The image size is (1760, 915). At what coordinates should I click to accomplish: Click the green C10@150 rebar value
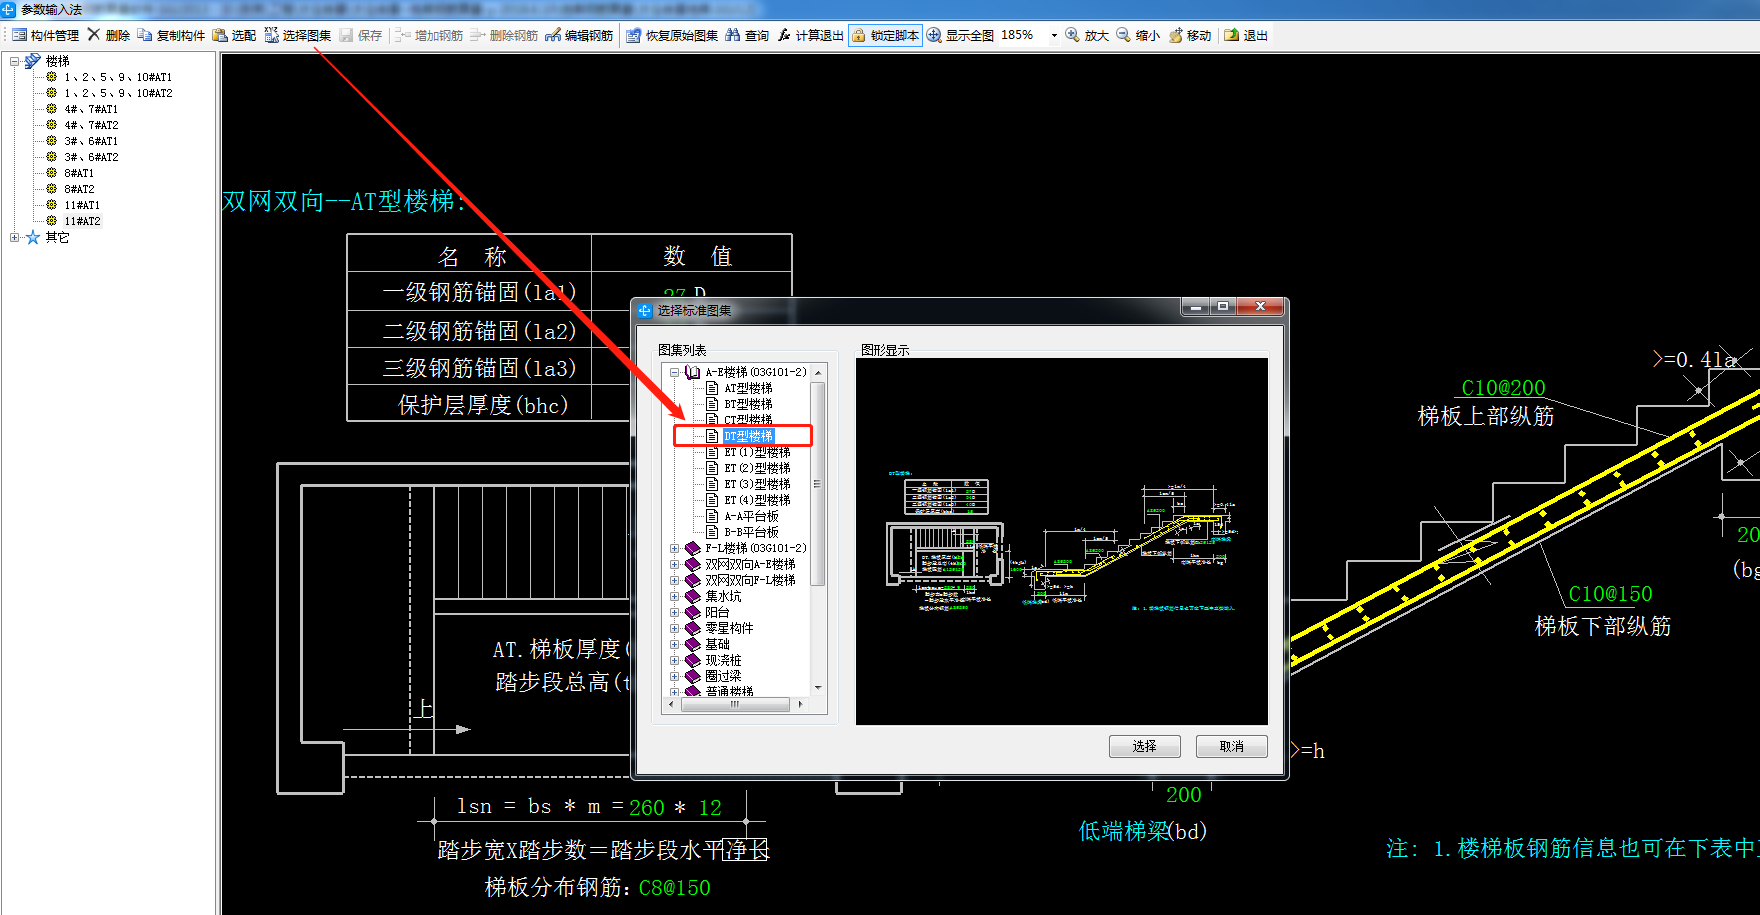[1610, 594]
